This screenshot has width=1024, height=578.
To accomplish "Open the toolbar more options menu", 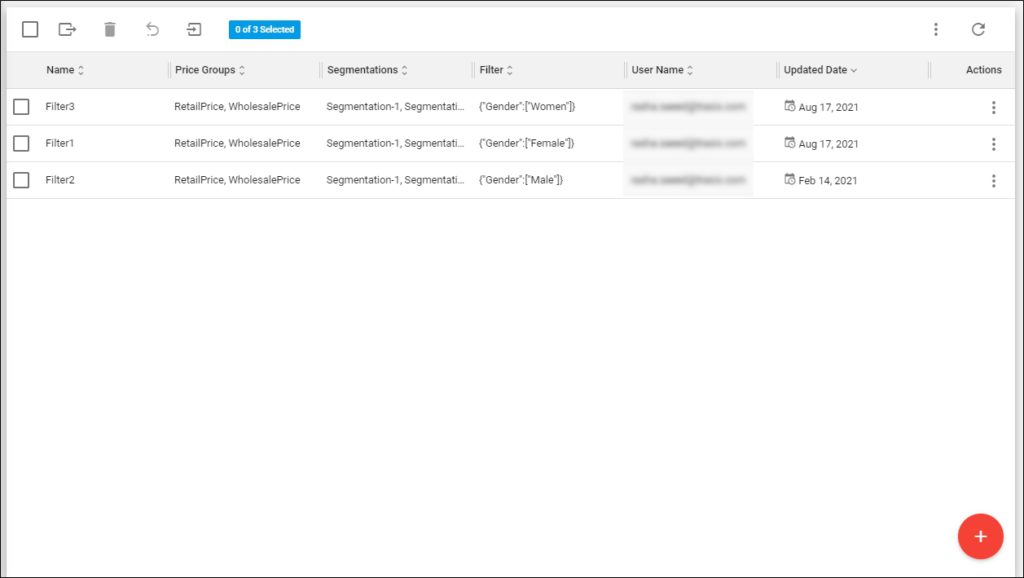I will (936, 29).
